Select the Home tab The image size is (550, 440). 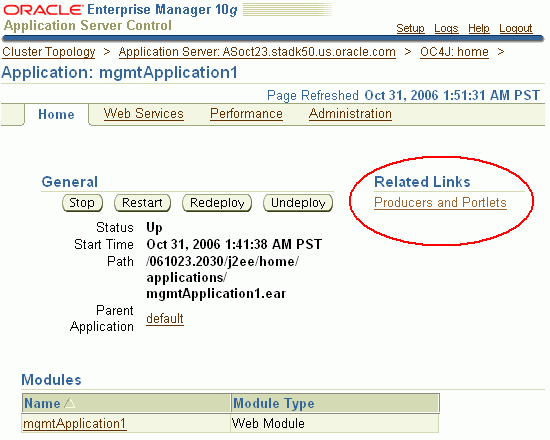(x=56, y=114)
